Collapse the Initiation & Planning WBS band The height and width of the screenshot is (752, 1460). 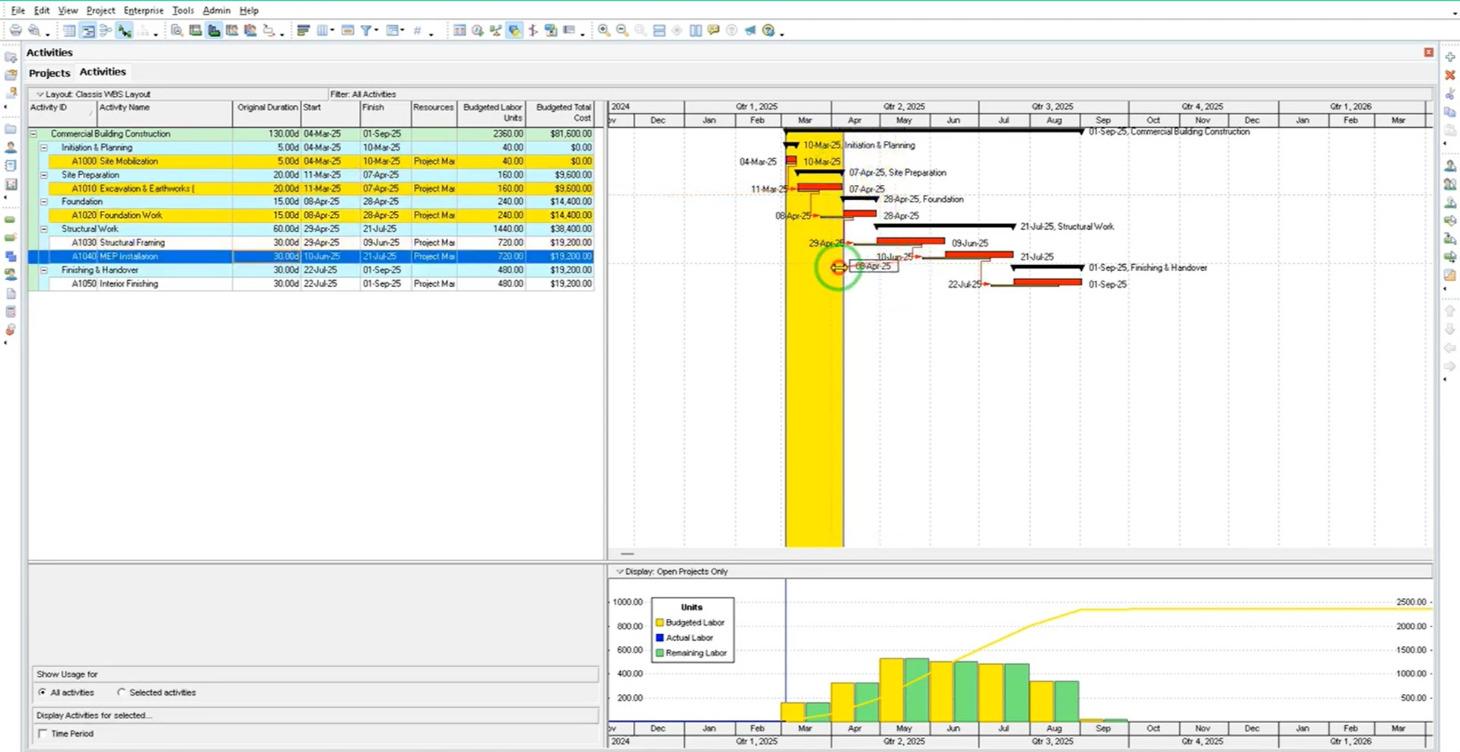pos(44,147)
